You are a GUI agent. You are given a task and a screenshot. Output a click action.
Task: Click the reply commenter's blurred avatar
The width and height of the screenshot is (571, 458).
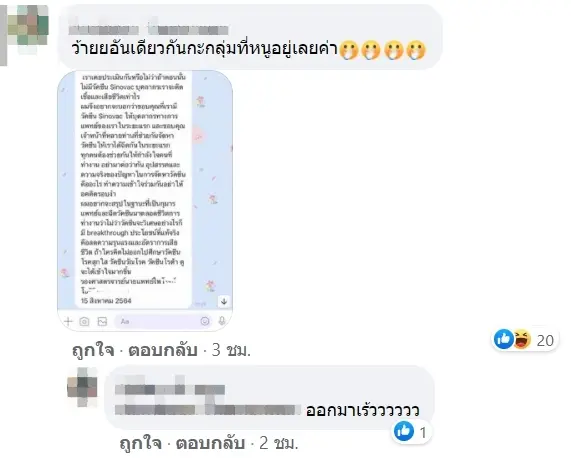(83, 387)
